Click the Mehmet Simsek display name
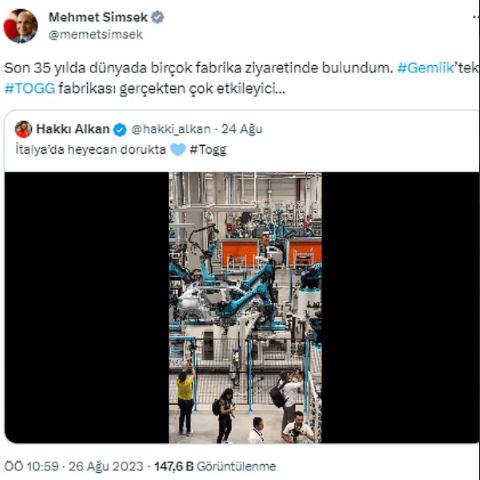 98,17
